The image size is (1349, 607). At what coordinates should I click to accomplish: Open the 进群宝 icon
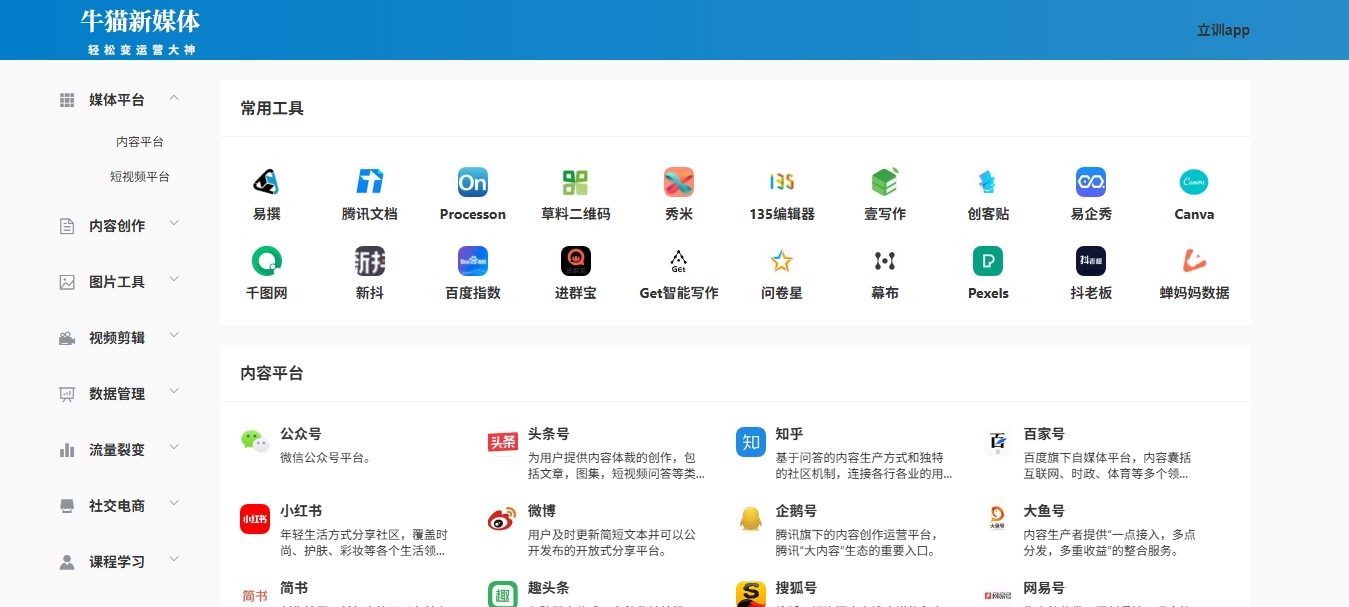576,261
